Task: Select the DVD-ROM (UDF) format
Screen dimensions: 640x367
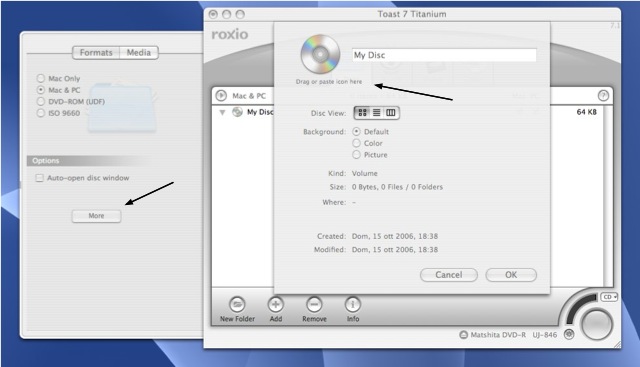Action: pyautogui.click(x=40, y=101)
